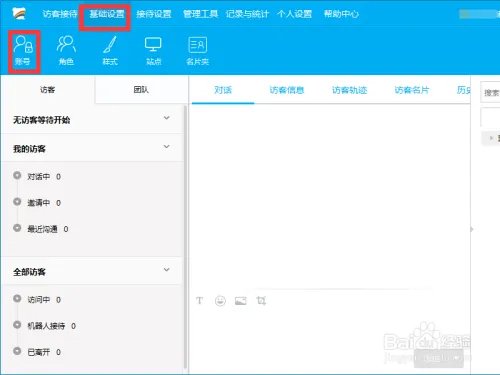Select the 对话 tab
Image resolution: width=500 pixels, height=375 pixels.
click(223, 90)
